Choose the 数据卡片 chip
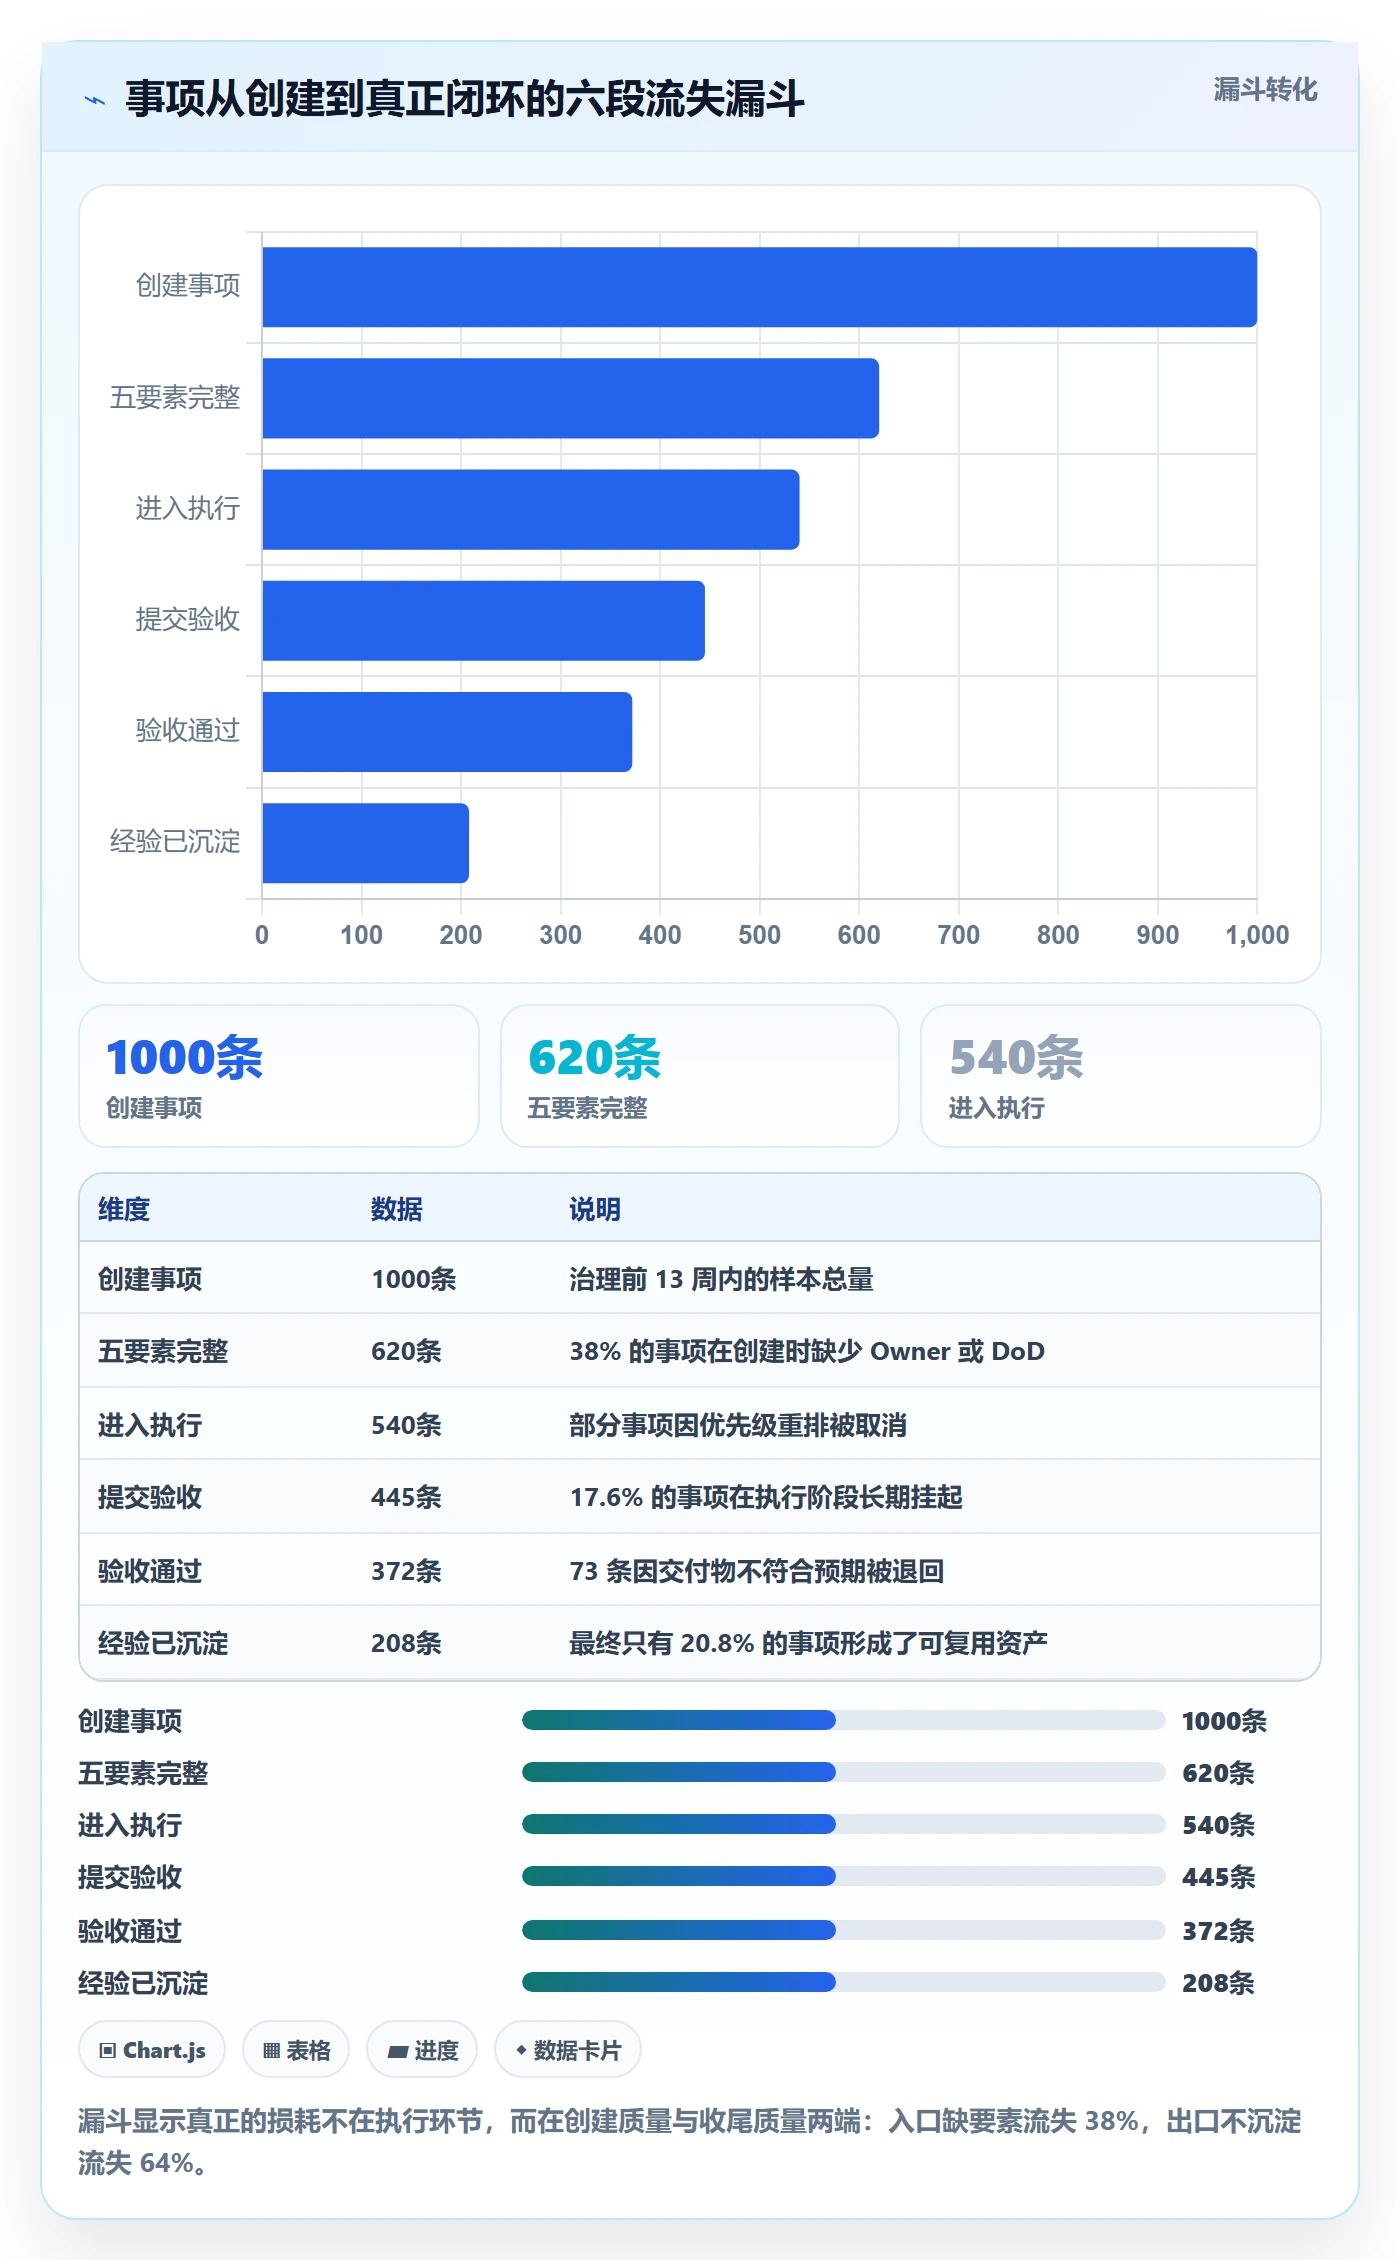The image size is (1400, 2260). click(x=568, y=2050)
